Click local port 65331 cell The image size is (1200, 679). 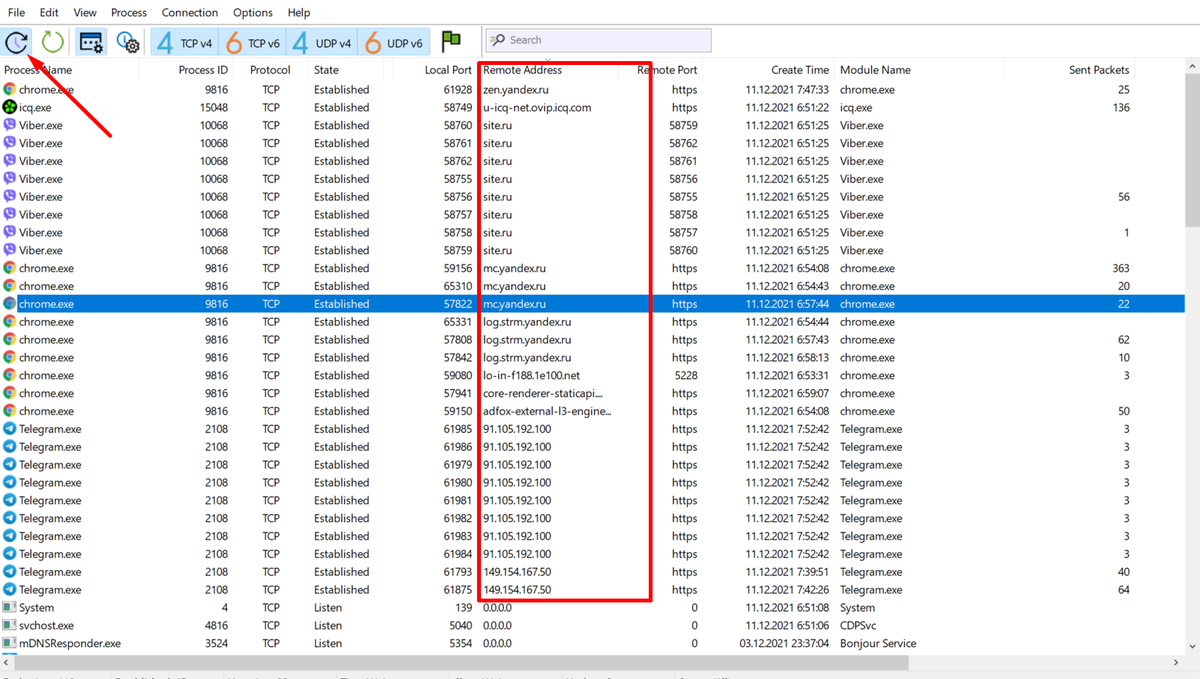click(458, 322)
